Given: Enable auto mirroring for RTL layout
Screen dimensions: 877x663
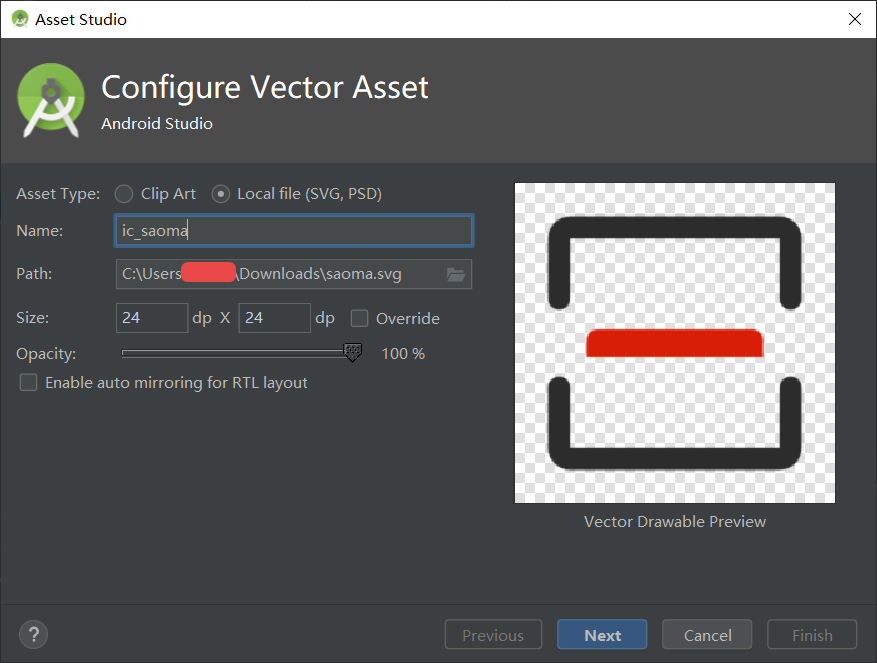Looking at the screenshot, I should pyautogui.click(x=28, y=382).
